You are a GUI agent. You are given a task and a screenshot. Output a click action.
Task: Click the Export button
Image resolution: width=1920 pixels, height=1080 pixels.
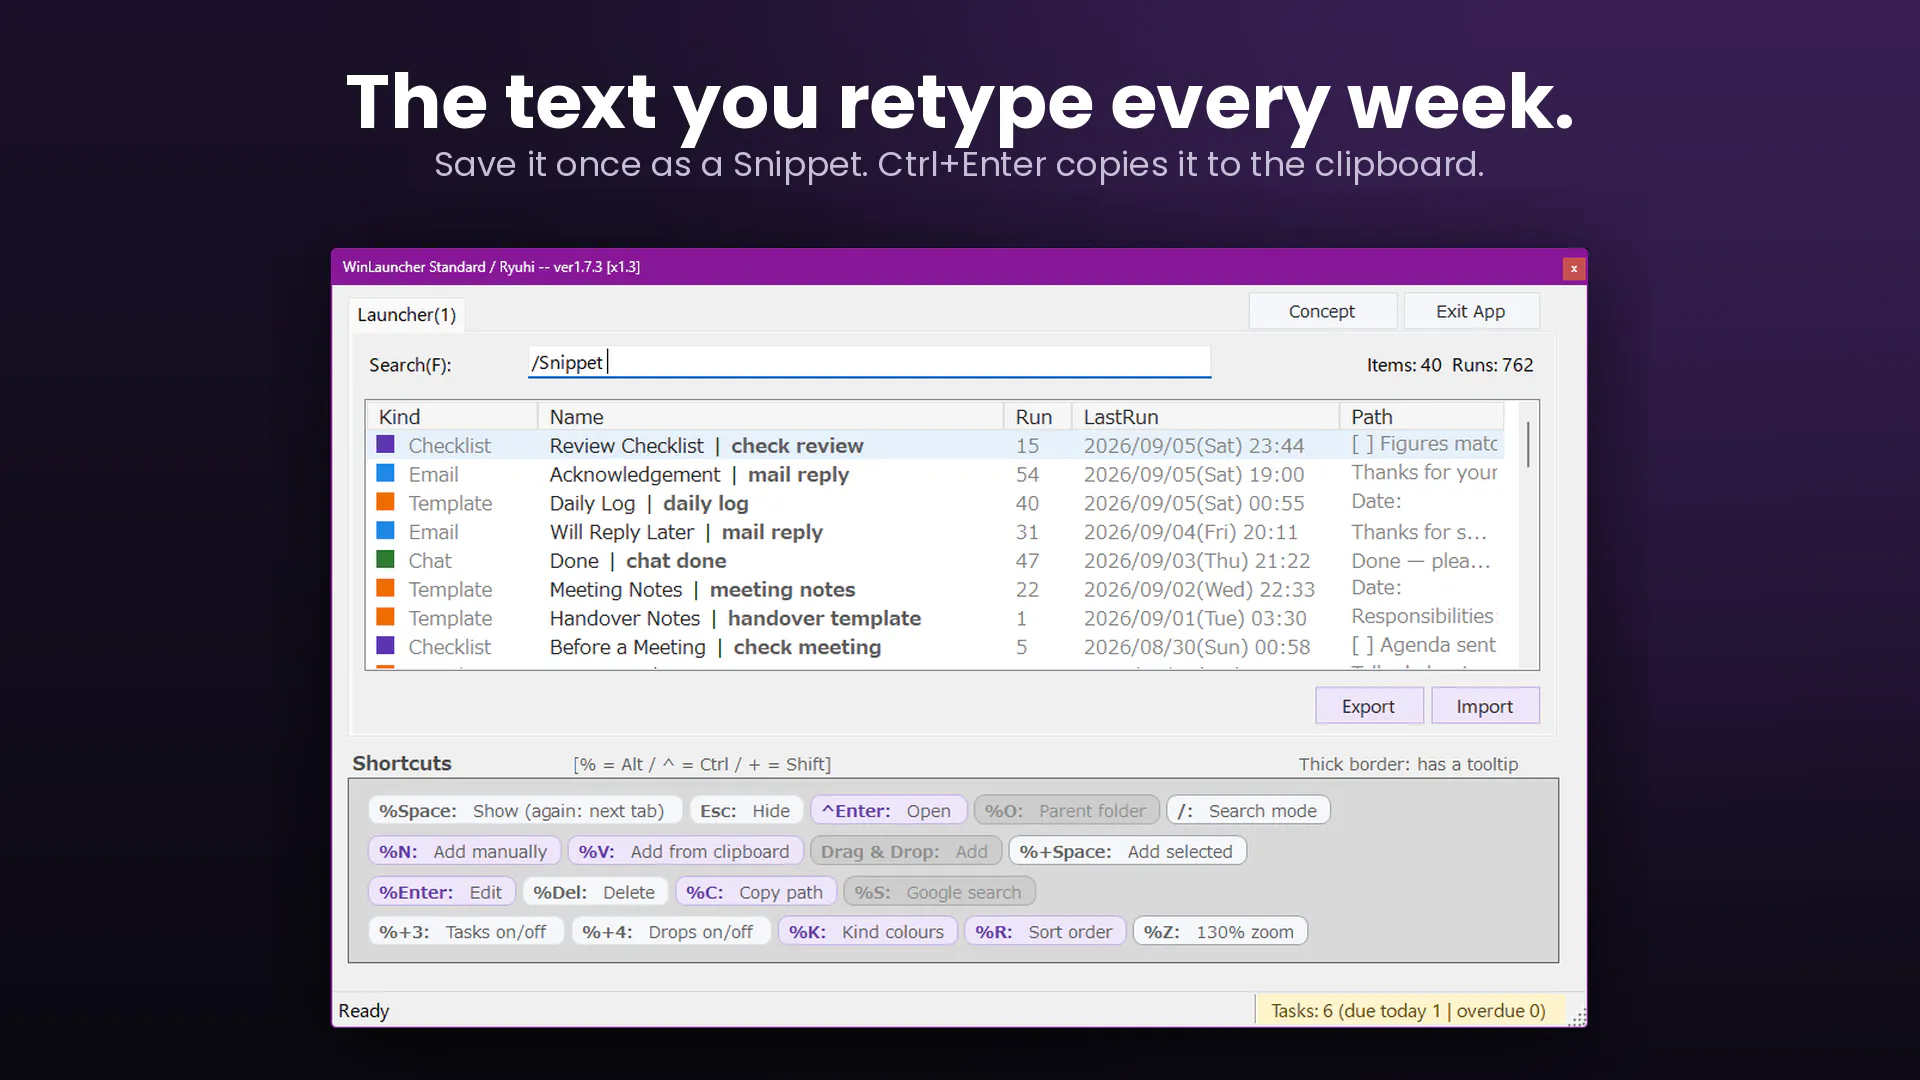1368,706
